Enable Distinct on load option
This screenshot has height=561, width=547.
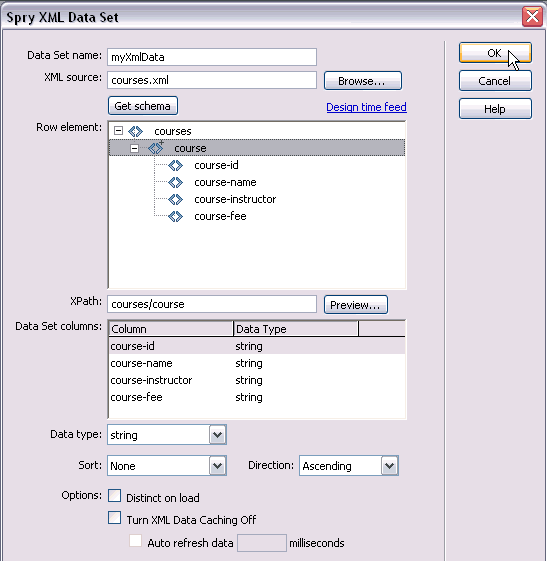(114, 496)
